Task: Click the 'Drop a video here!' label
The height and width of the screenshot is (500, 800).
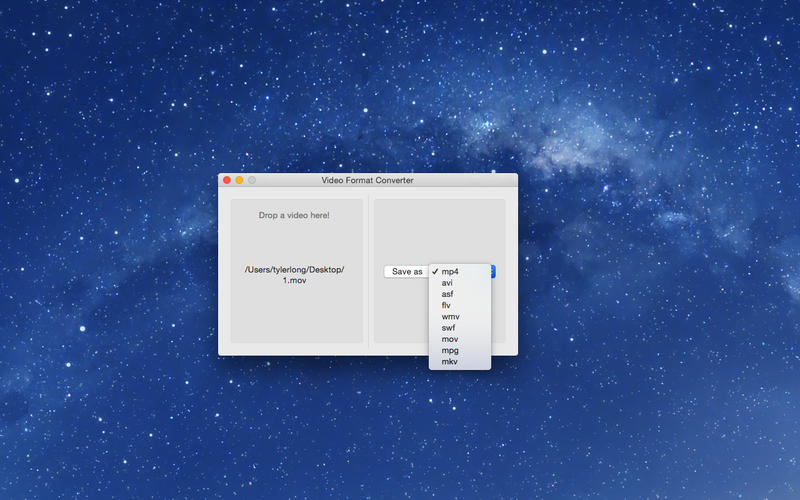Action: click(294, 215)
